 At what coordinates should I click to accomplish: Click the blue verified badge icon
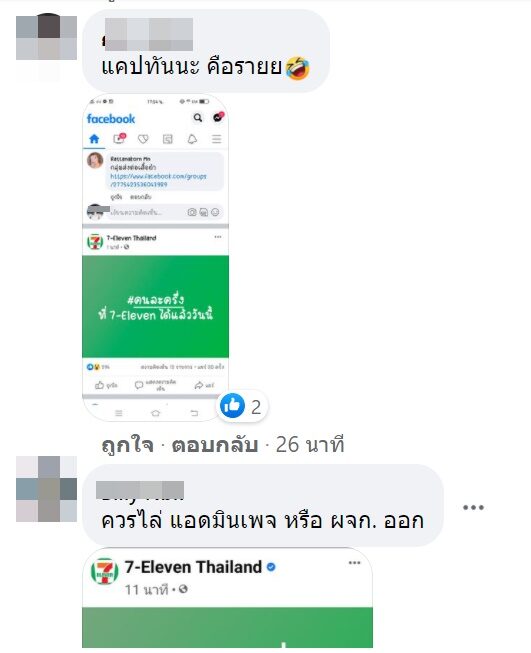pos(271,567)
